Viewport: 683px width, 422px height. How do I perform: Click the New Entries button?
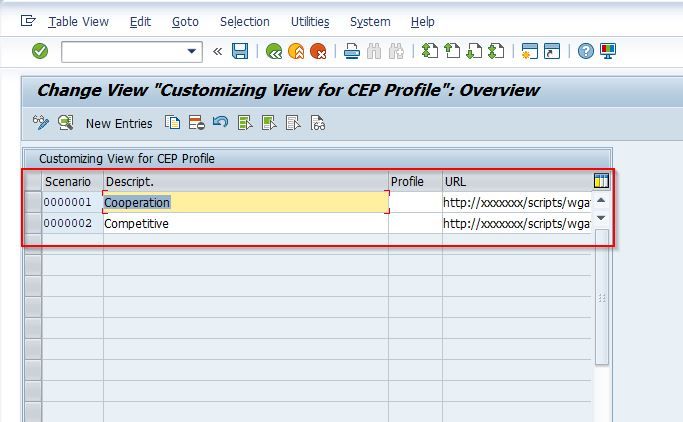(x=119, y=124)
